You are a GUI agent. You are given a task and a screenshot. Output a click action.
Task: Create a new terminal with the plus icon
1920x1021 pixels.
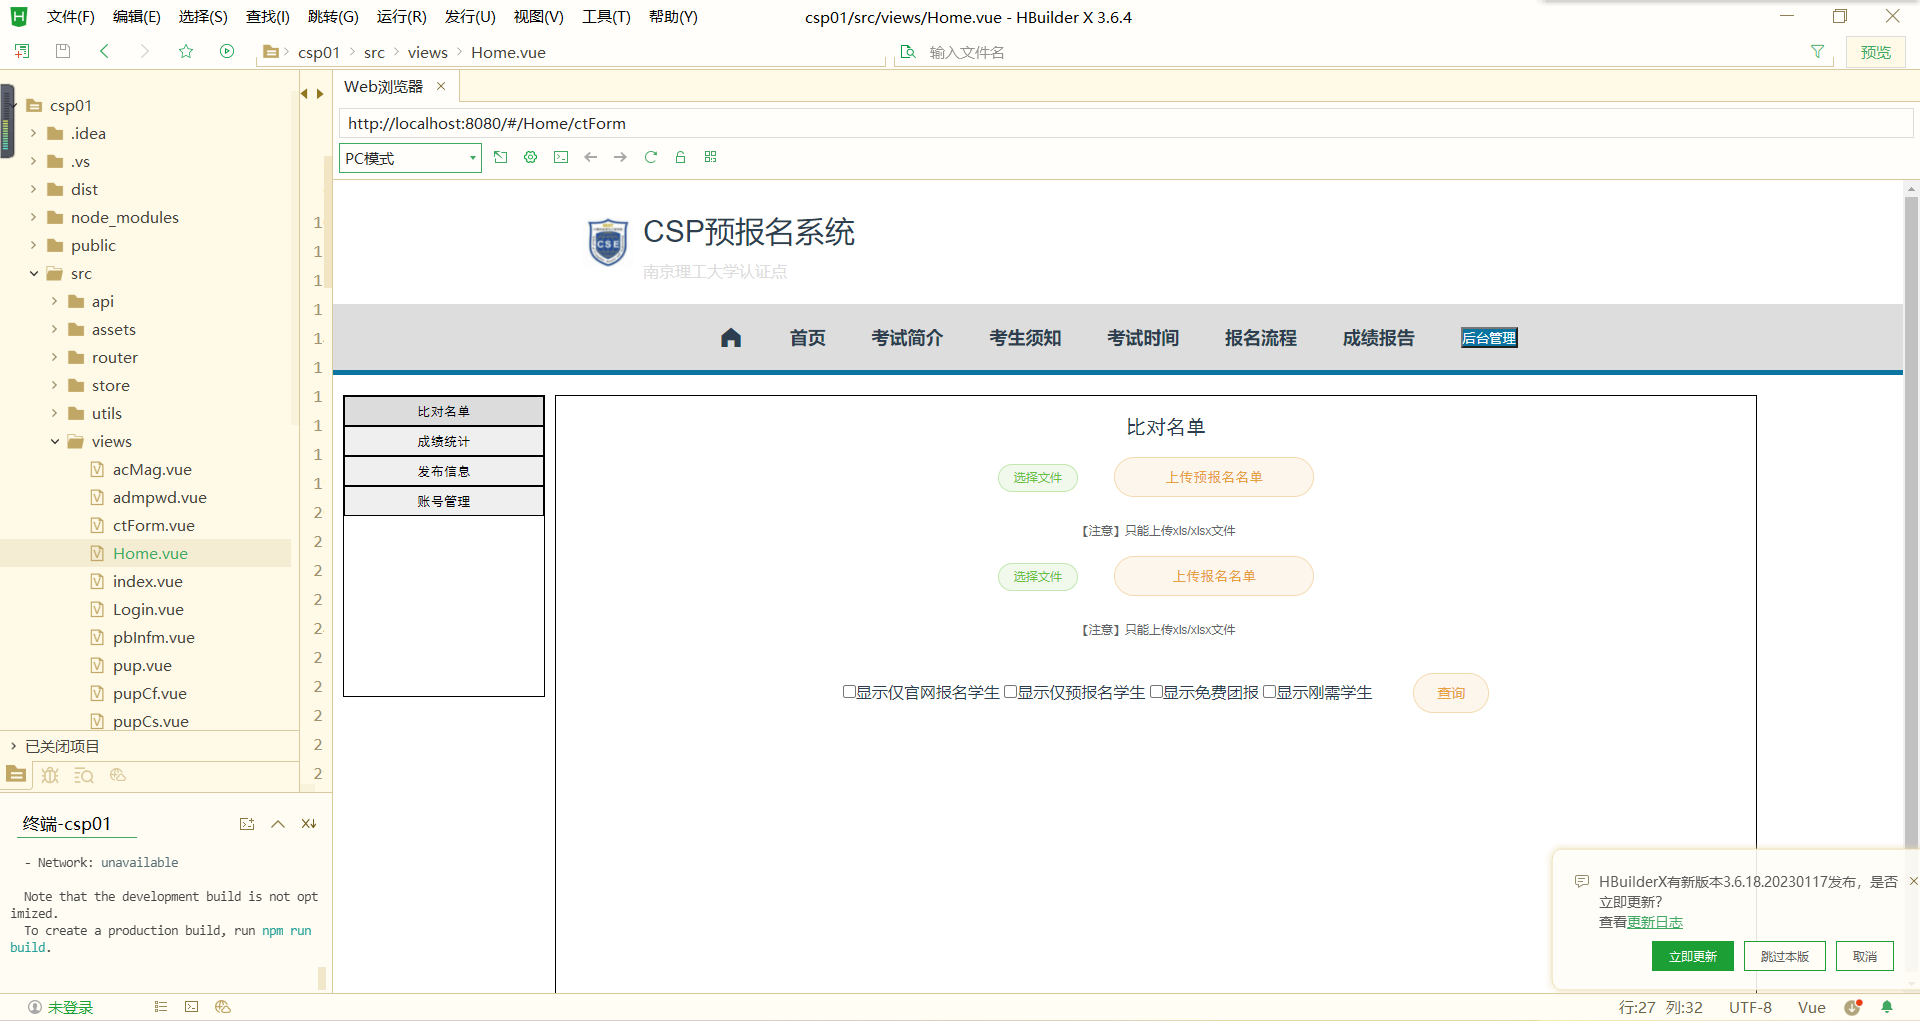247,824
